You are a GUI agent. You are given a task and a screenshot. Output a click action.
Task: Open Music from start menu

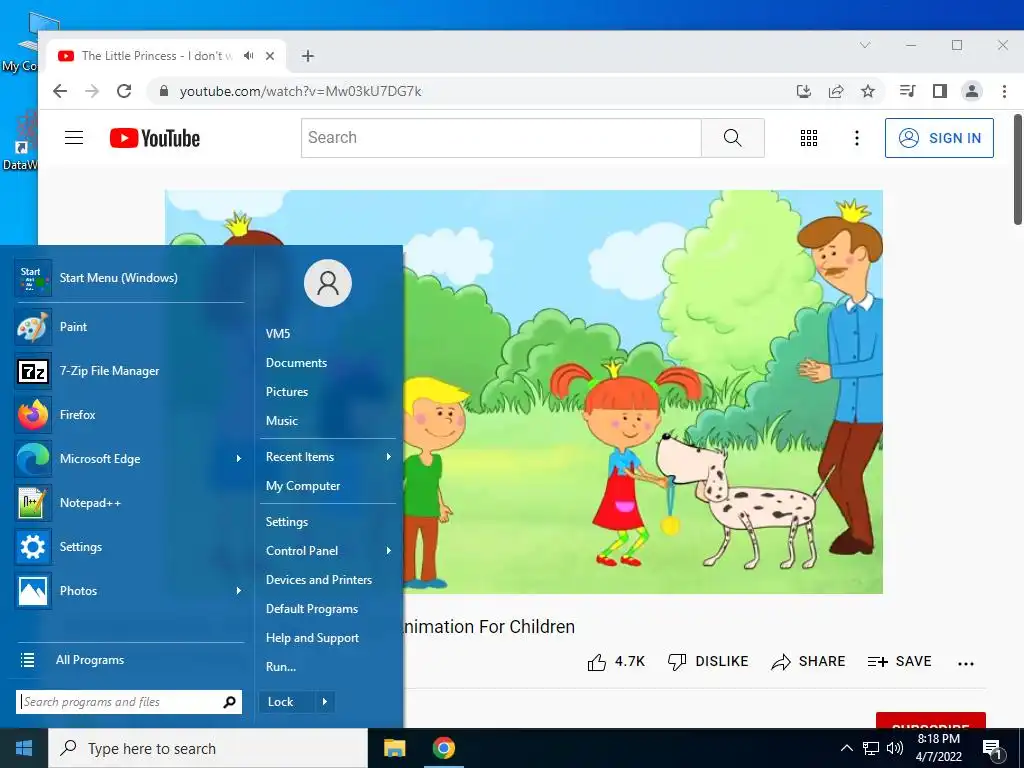pos(281,421)
